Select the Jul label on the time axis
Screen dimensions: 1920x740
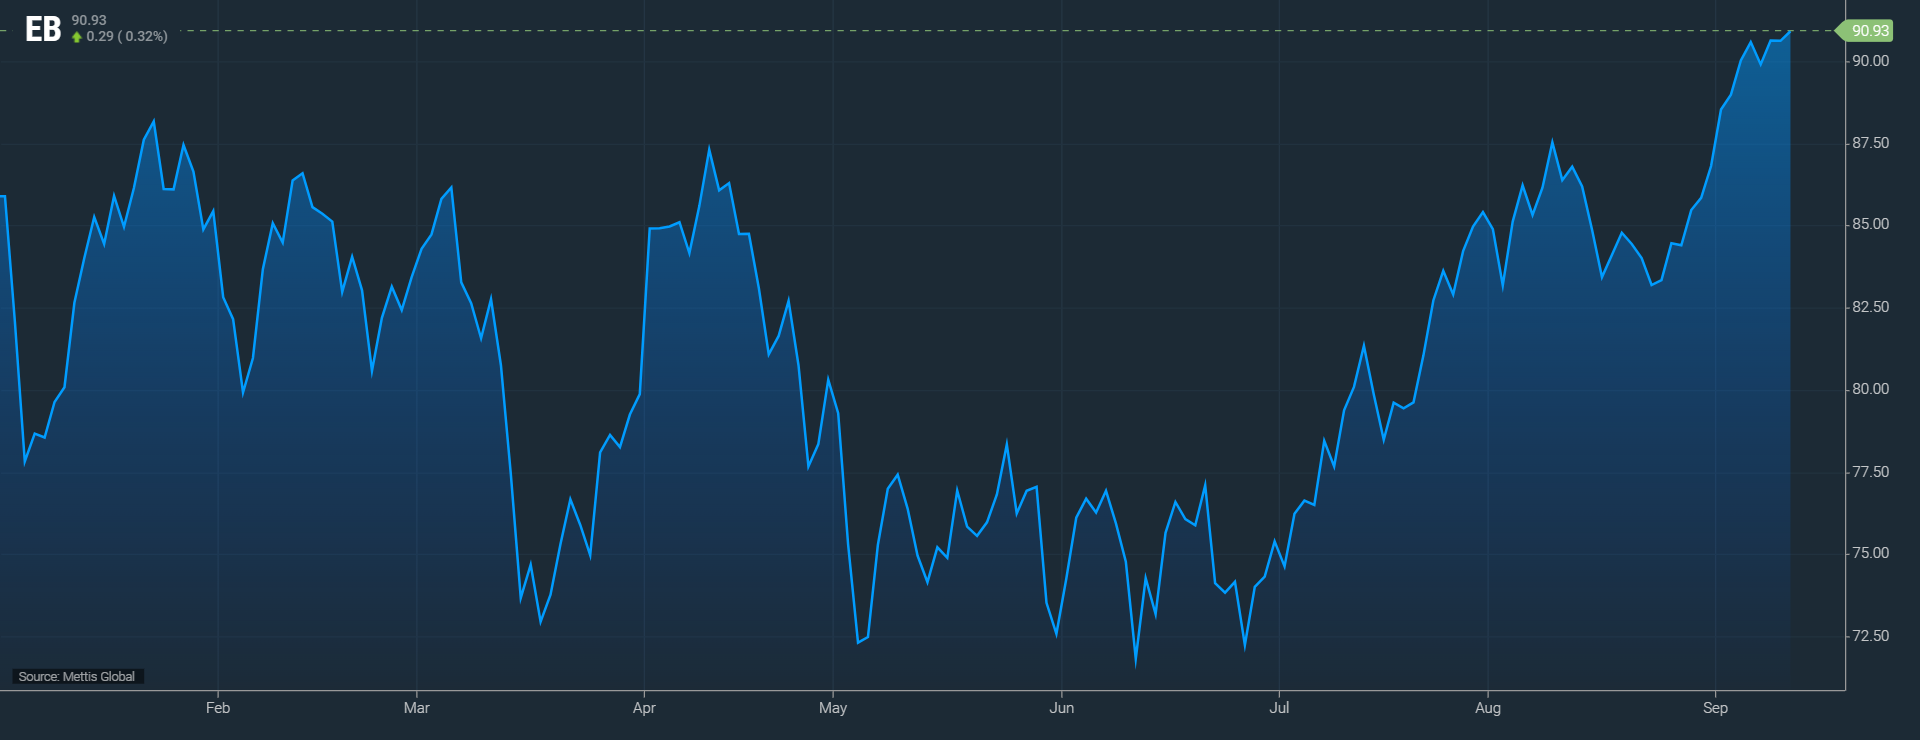1279,708
